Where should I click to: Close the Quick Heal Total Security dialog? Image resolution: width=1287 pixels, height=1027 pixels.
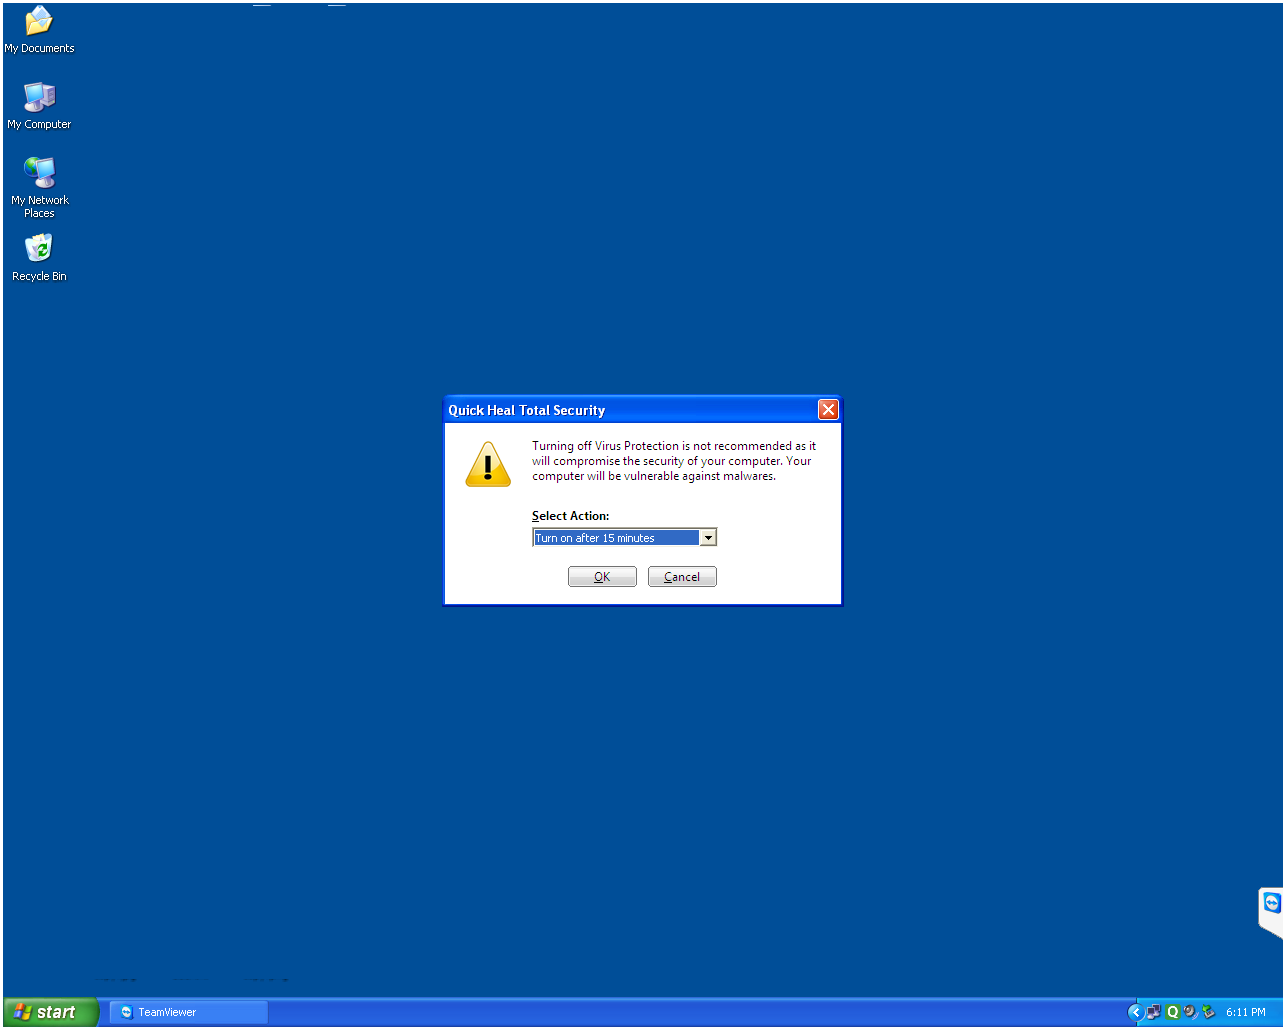(828, 410)
